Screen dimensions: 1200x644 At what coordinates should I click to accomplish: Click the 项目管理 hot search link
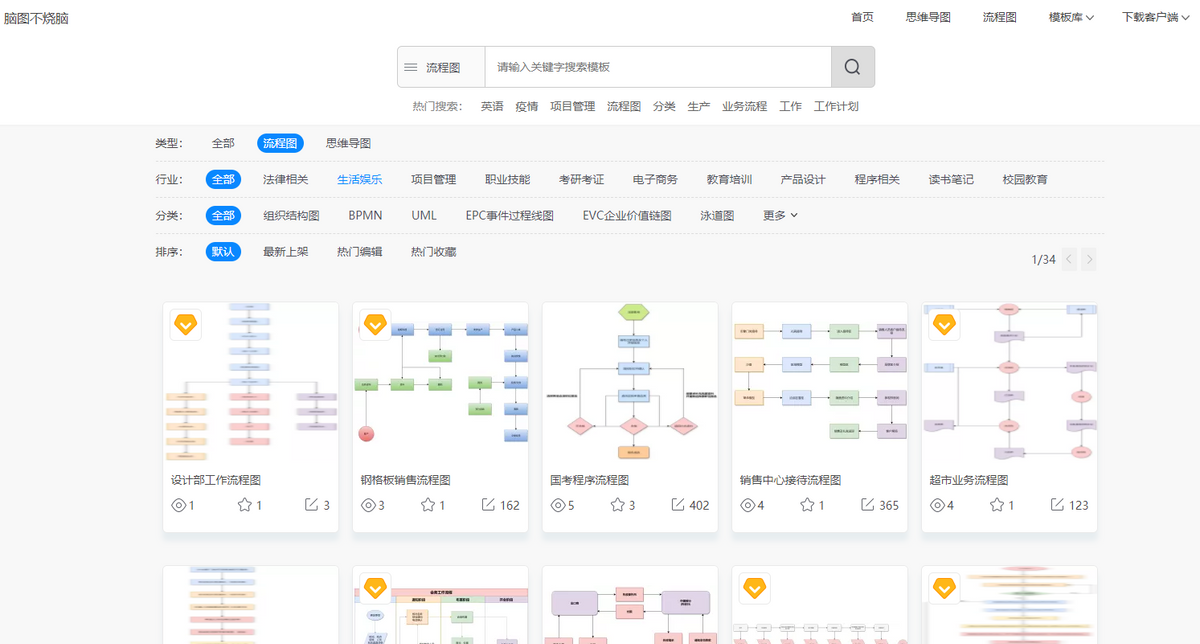[572, 105]
